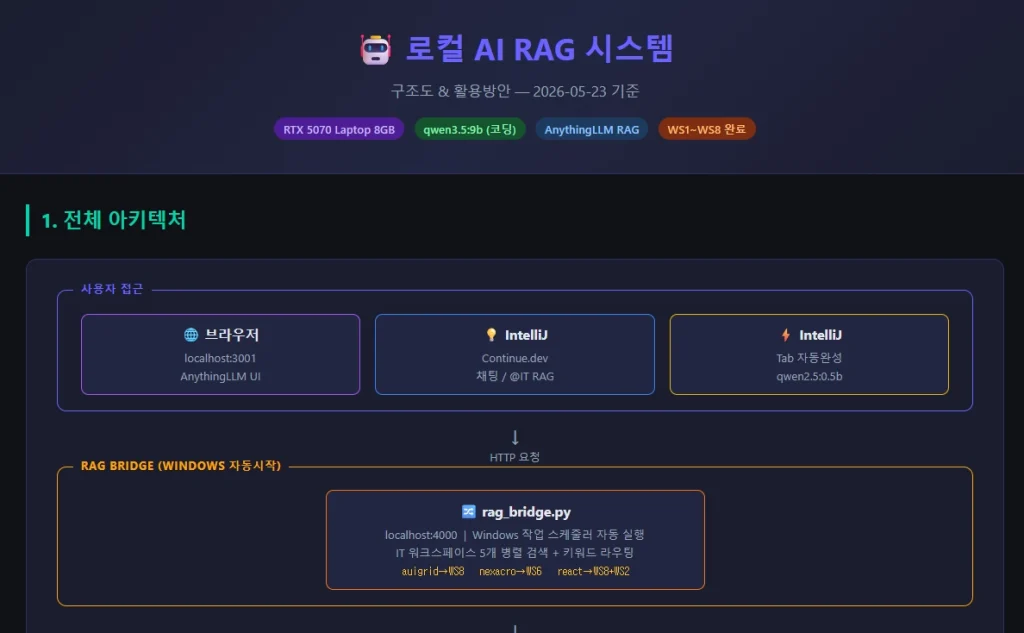Click the globe icon next to 브라우저
The width and height of the screenshot is (1024, 633).
point(191,335)
